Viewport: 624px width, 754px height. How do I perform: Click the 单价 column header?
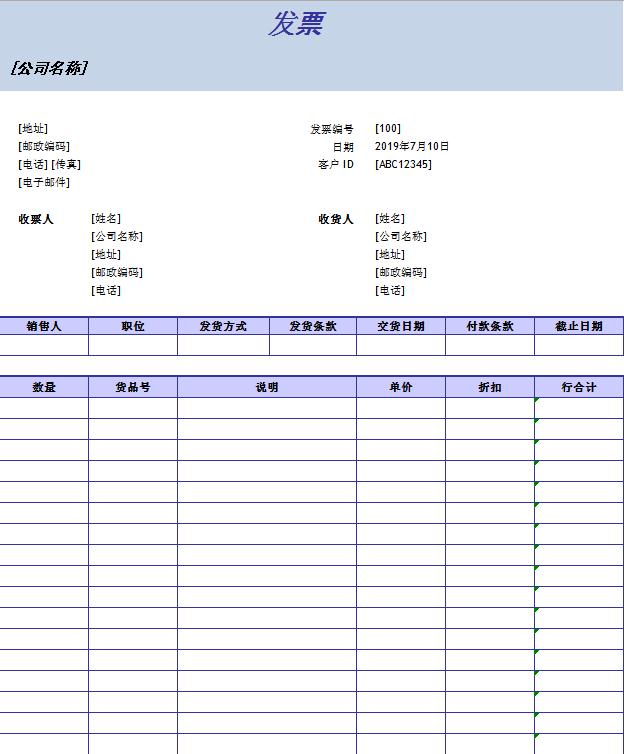(x=400, y=387)
